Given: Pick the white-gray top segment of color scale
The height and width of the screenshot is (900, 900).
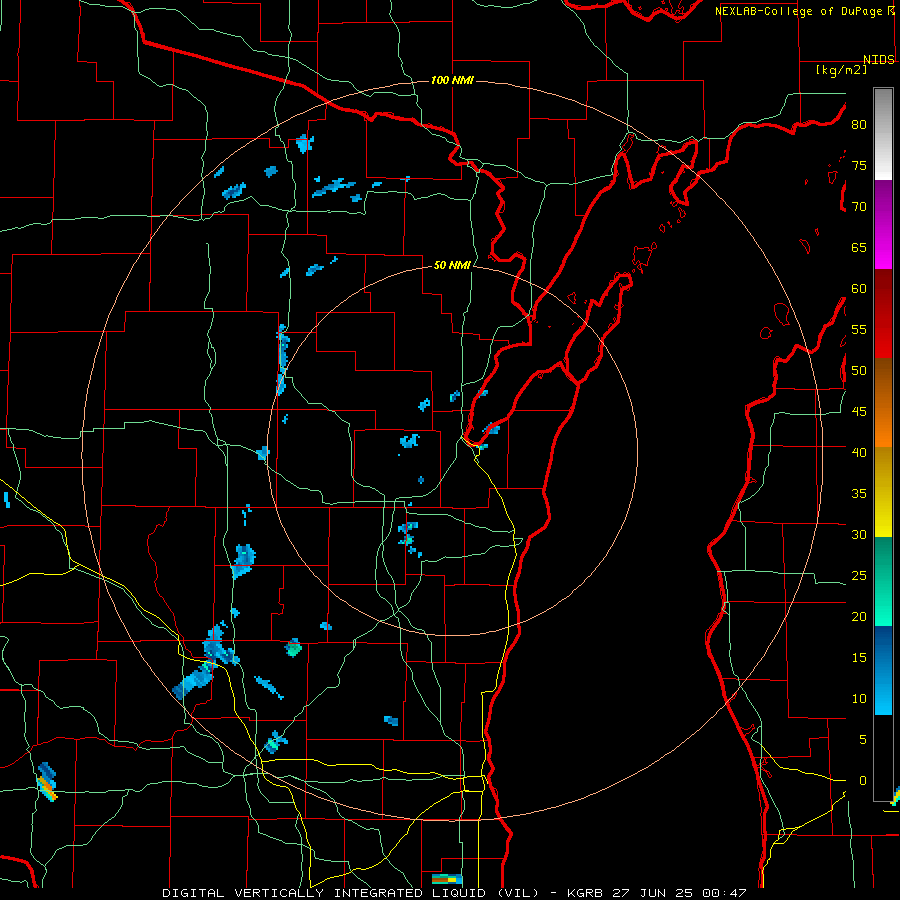Looking at the screenshot, I should click(x=883, y=134).
